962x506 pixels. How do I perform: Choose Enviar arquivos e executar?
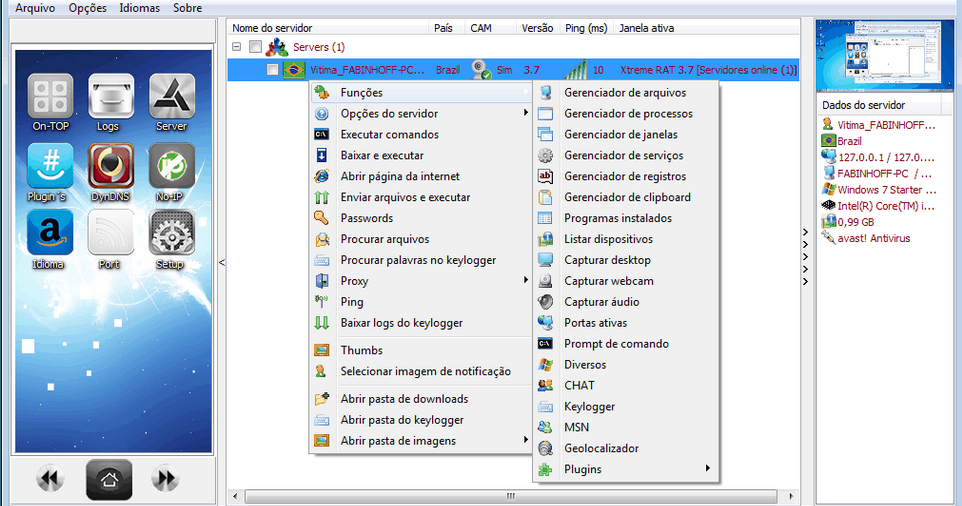tap(421, 197)
